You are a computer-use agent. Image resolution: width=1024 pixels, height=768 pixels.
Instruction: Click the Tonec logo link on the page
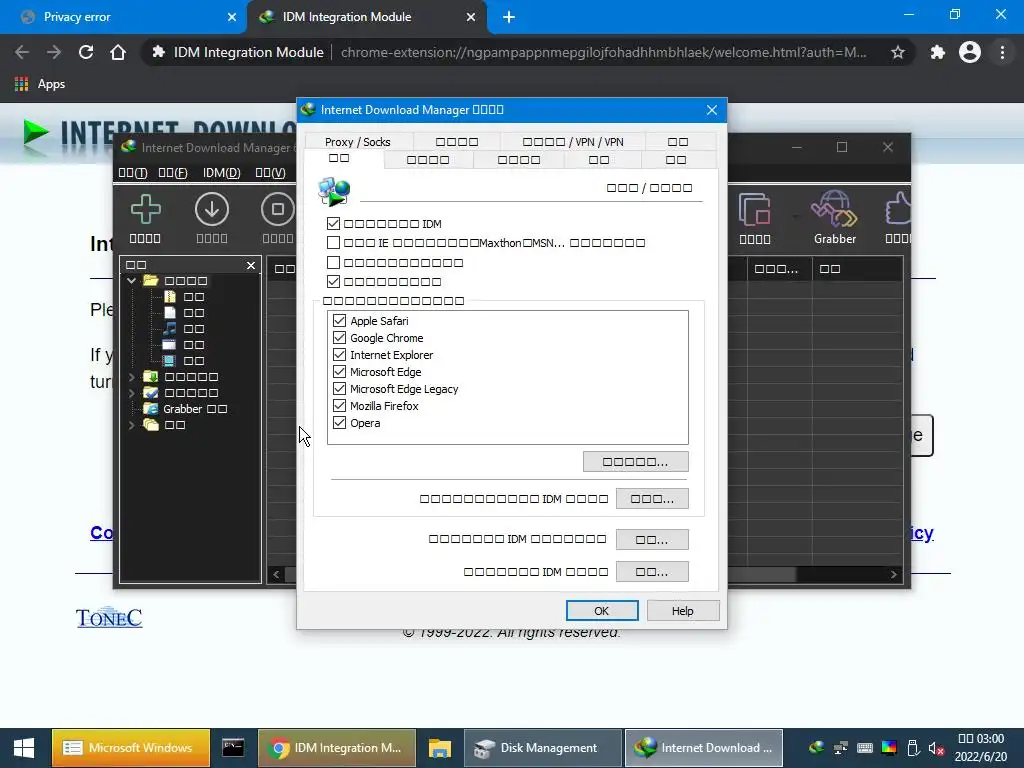tap(109, 618)
